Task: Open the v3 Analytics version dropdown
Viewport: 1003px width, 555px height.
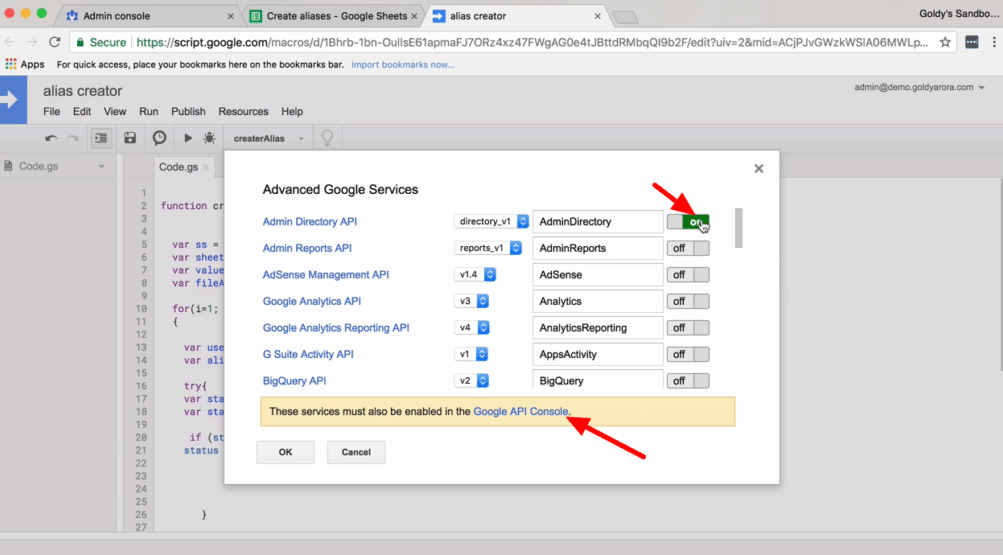Action: point(471,301)
